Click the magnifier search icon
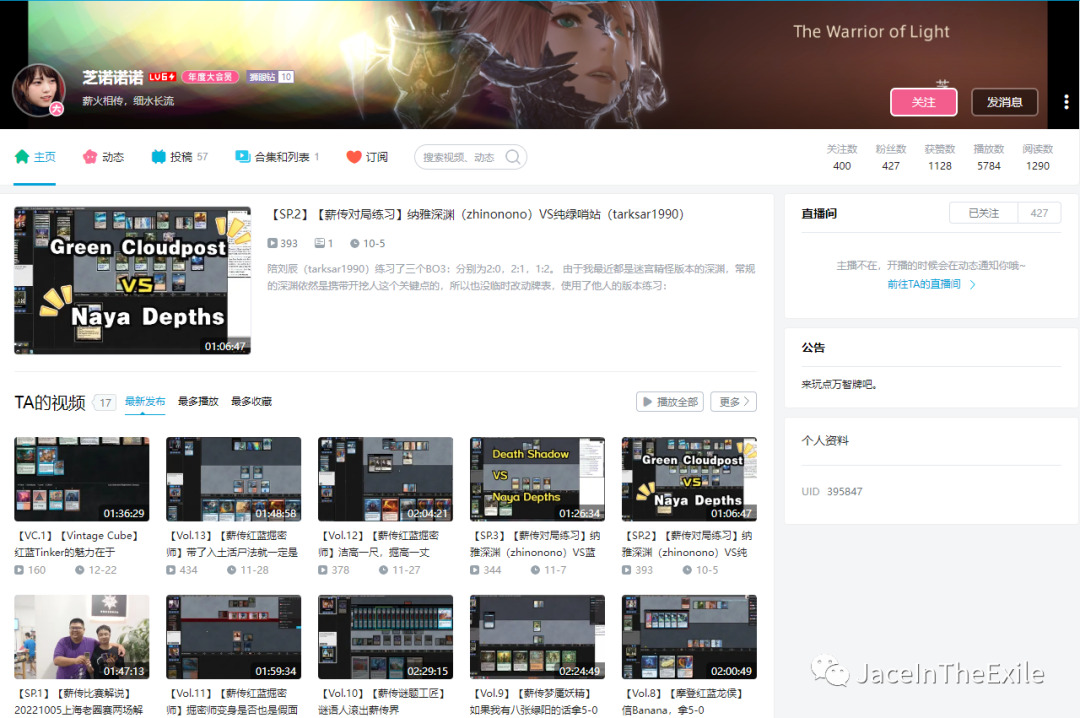 [x=513, y=157]
